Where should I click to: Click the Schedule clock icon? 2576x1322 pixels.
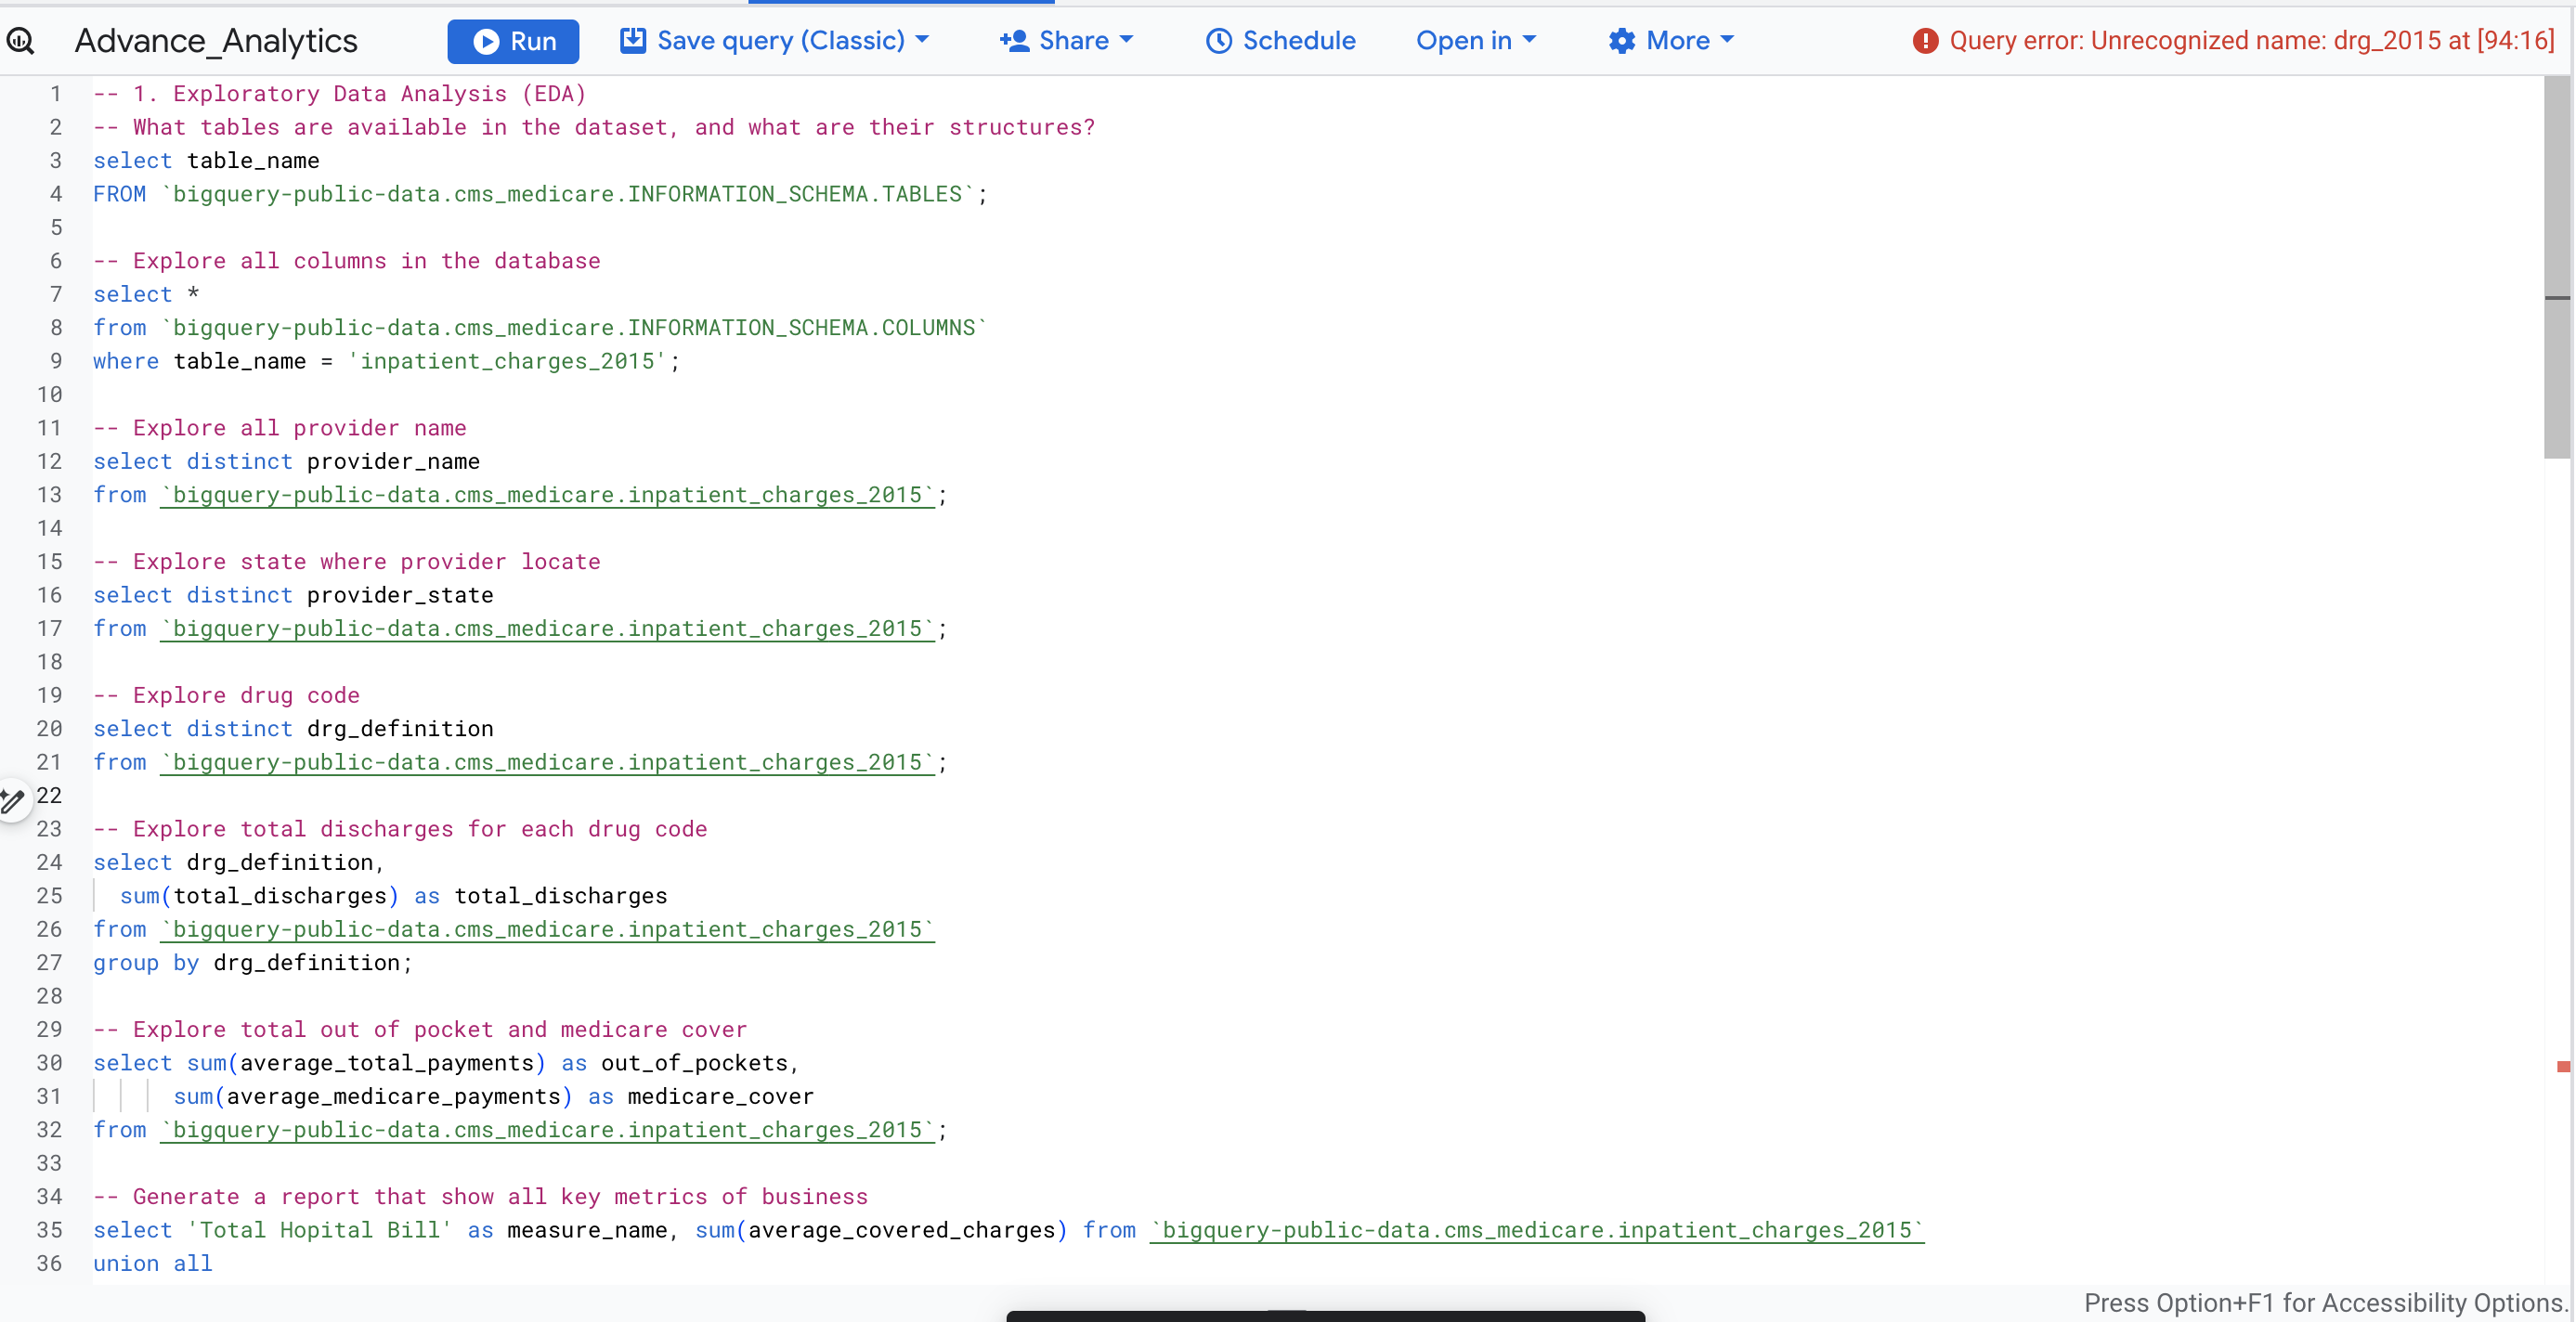pos(1218,41)
